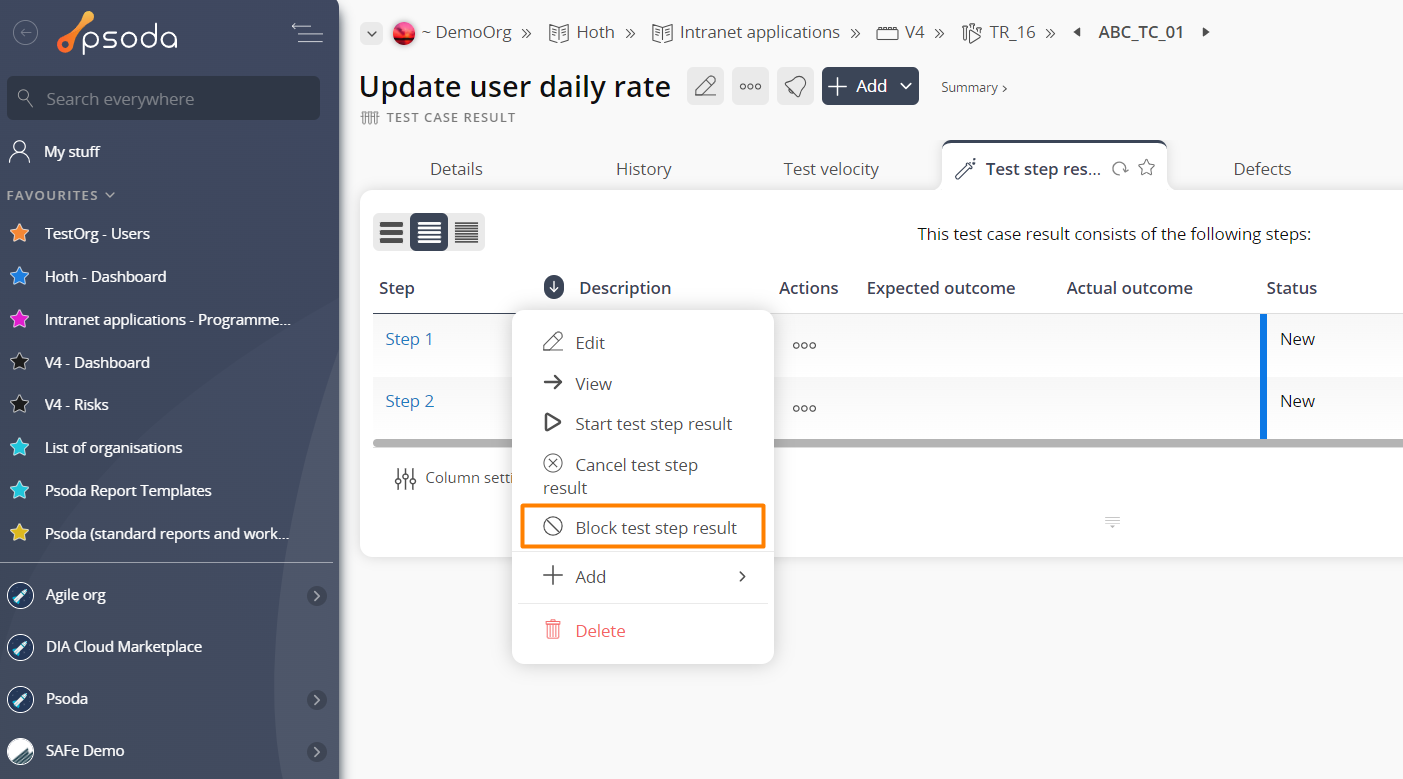1403x779 pixels.
Task: Refresh the Test step results tab
Action: click(x=1121, y=169)
